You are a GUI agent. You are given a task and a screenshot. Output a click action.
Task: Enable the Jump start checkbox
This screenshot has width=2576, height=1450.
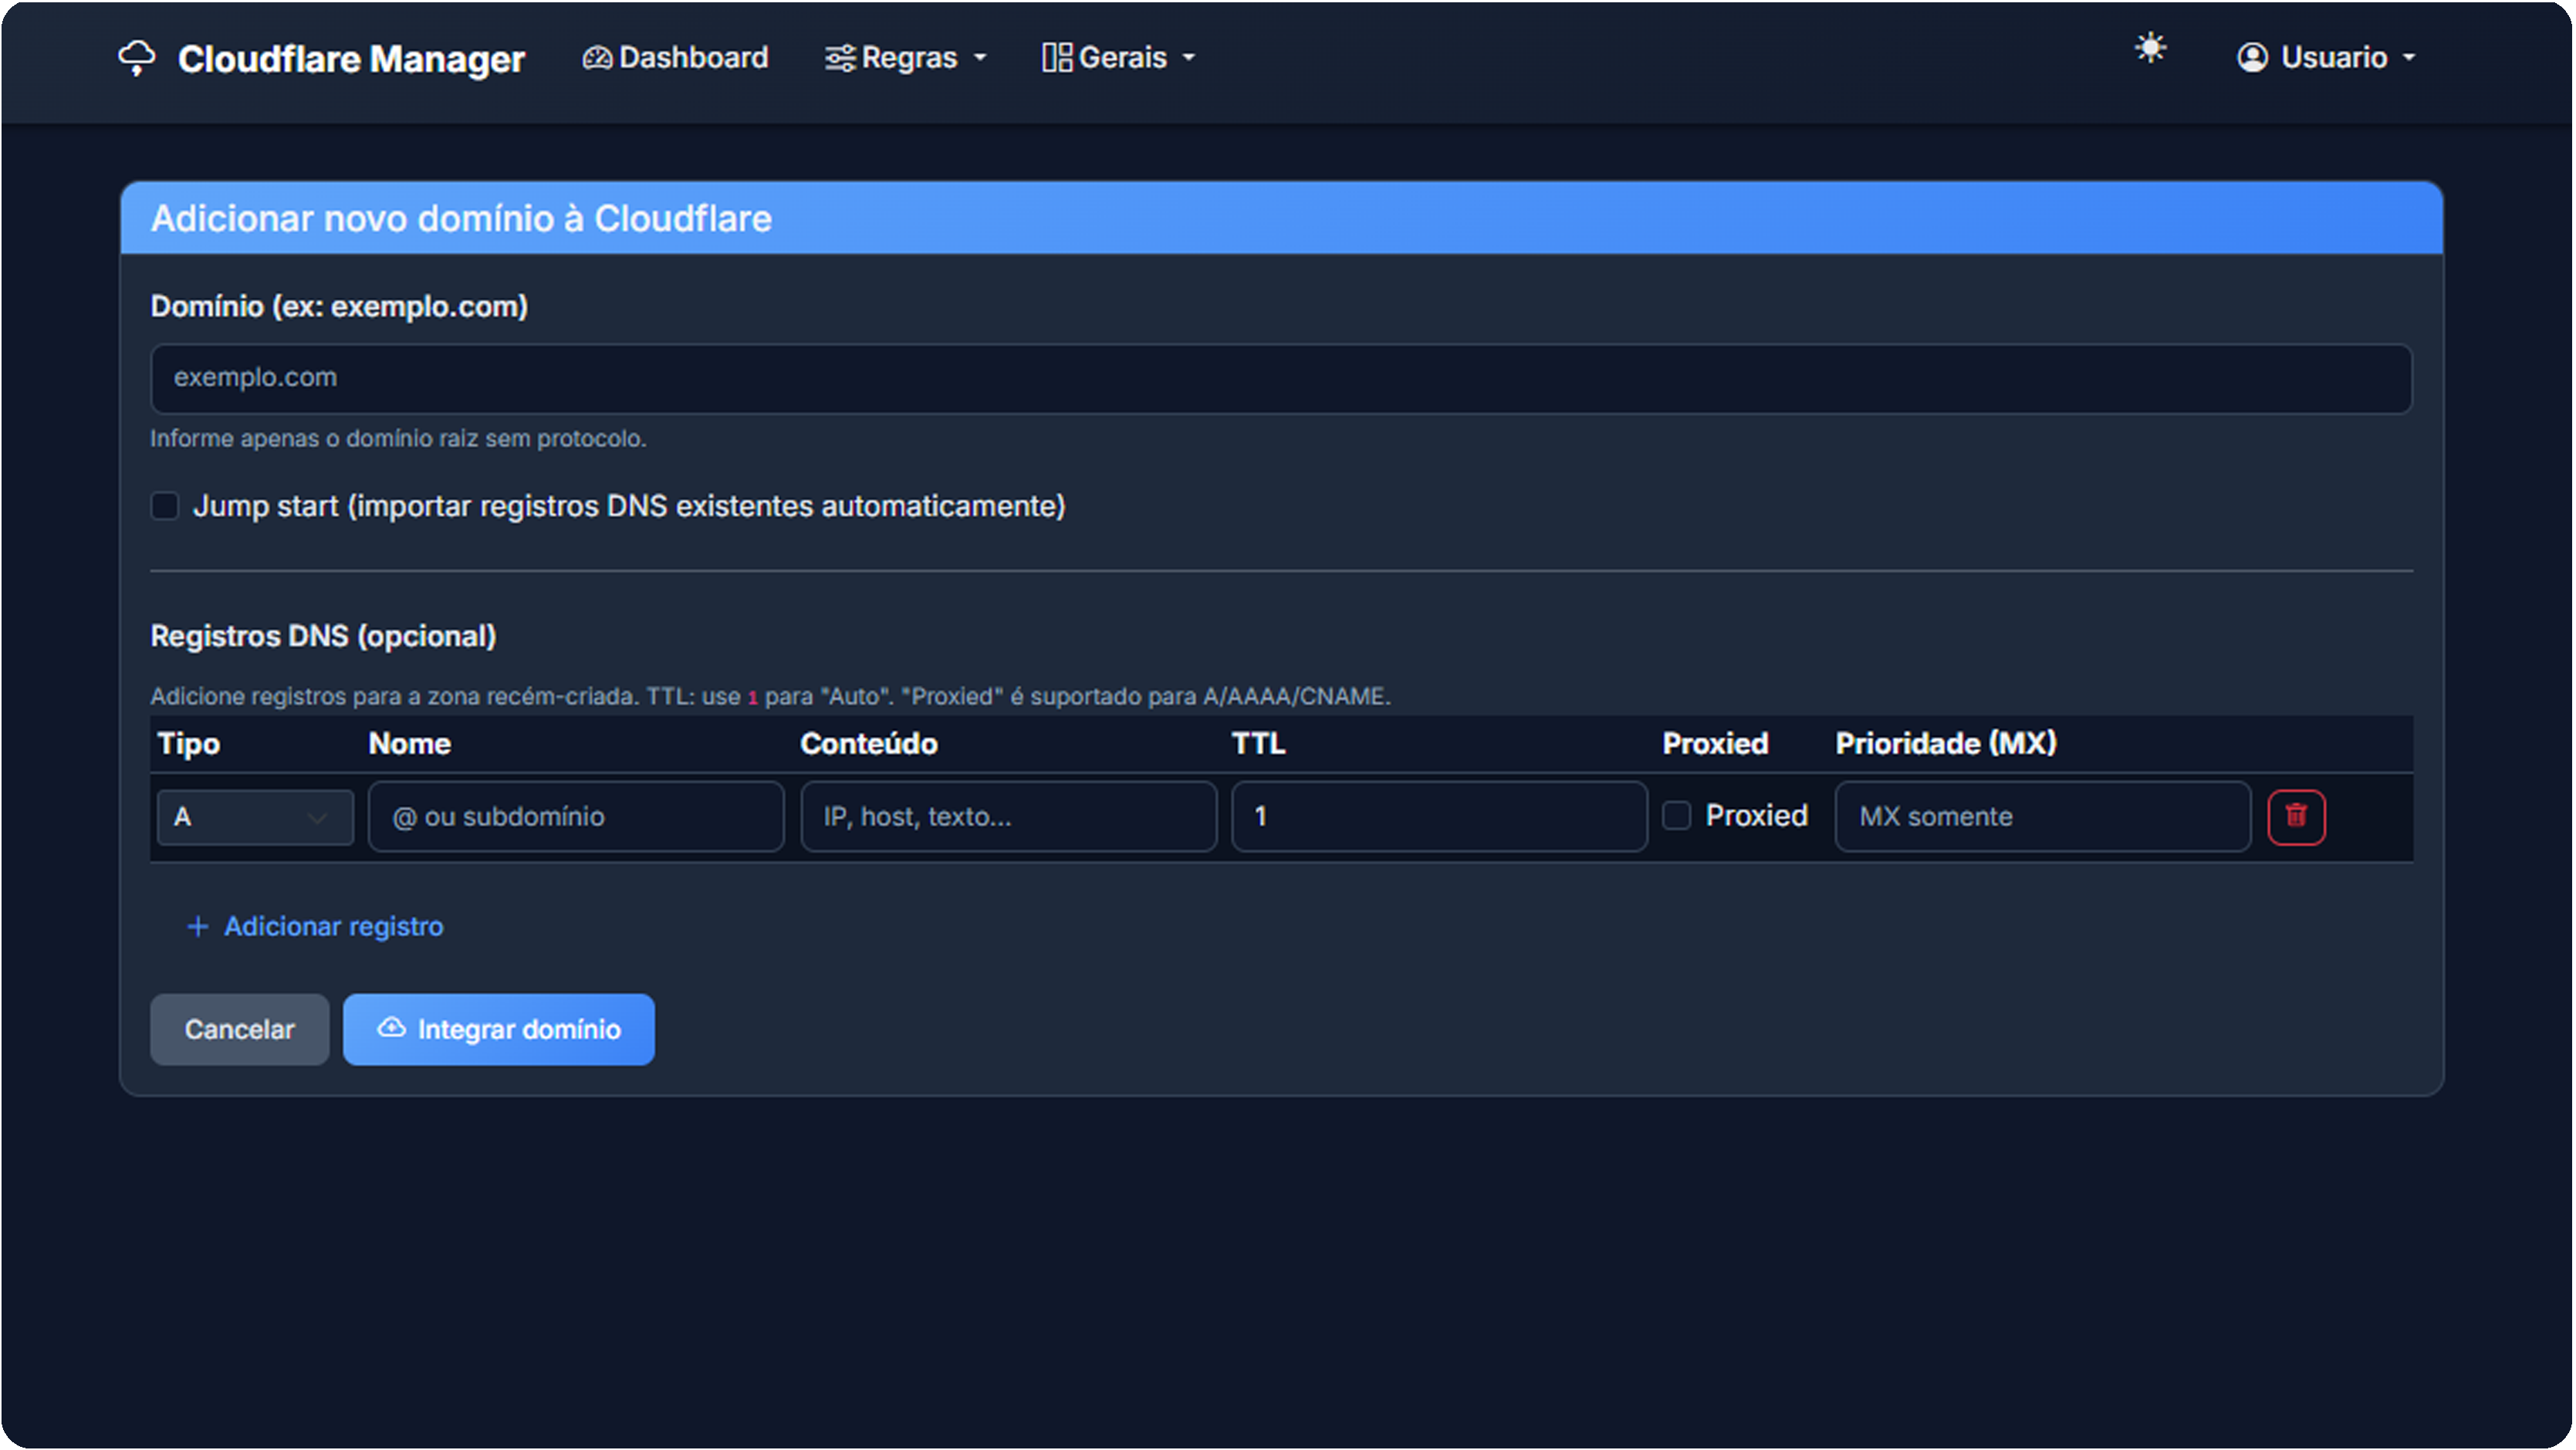165,506
